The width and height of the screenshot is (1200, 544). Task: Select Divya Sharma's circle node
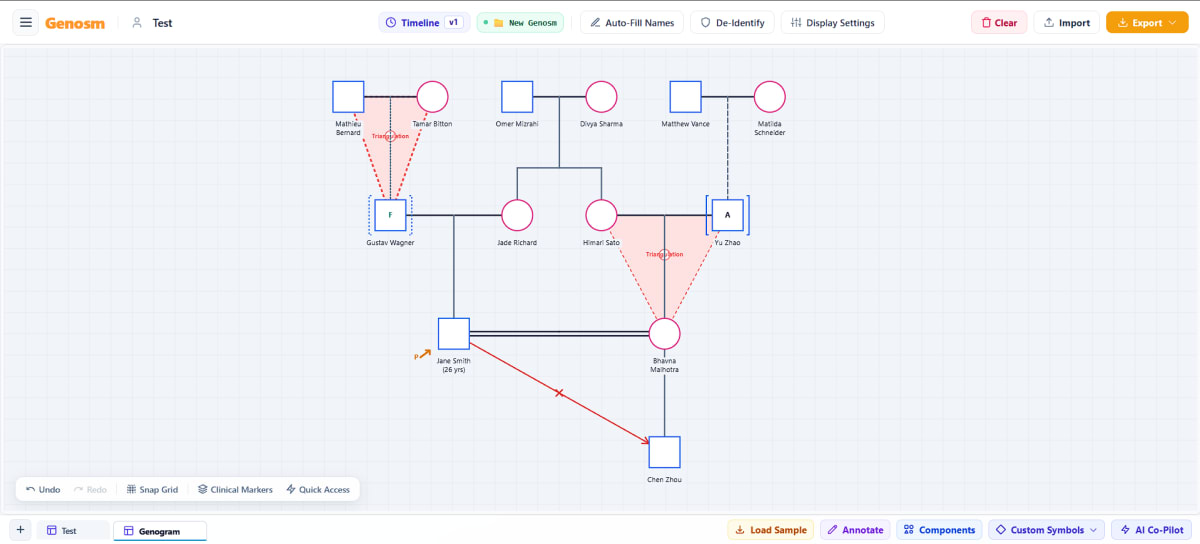click(x=601, y=97)
